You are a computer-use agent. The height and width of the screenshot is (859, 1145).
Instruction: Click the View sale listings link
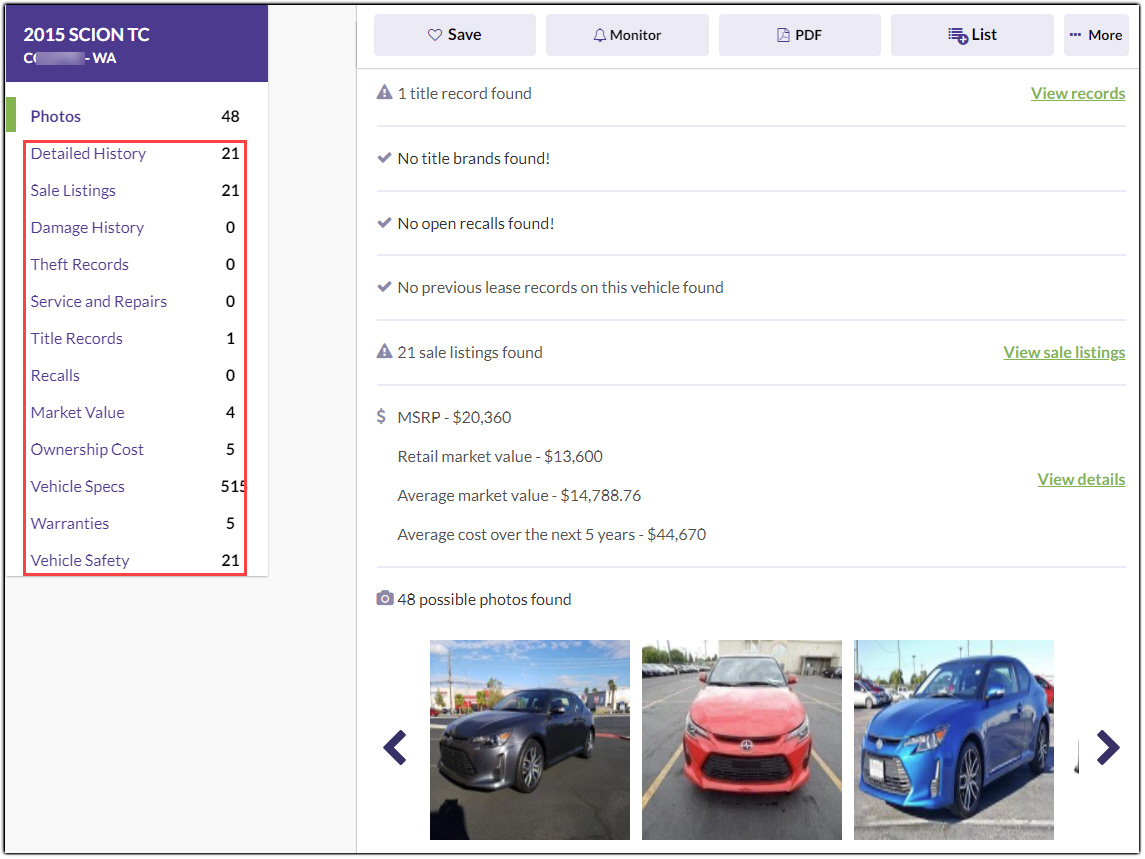click(1064, 353)
